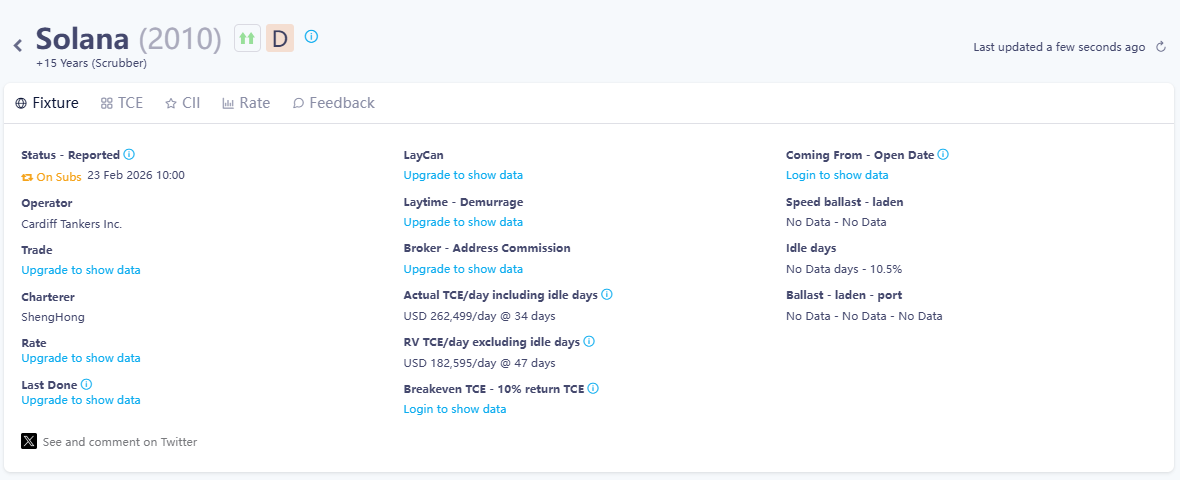Click Upgrade to show data under LayCan
This screenshot has width=1180, height=480.
tap(463, 175)
